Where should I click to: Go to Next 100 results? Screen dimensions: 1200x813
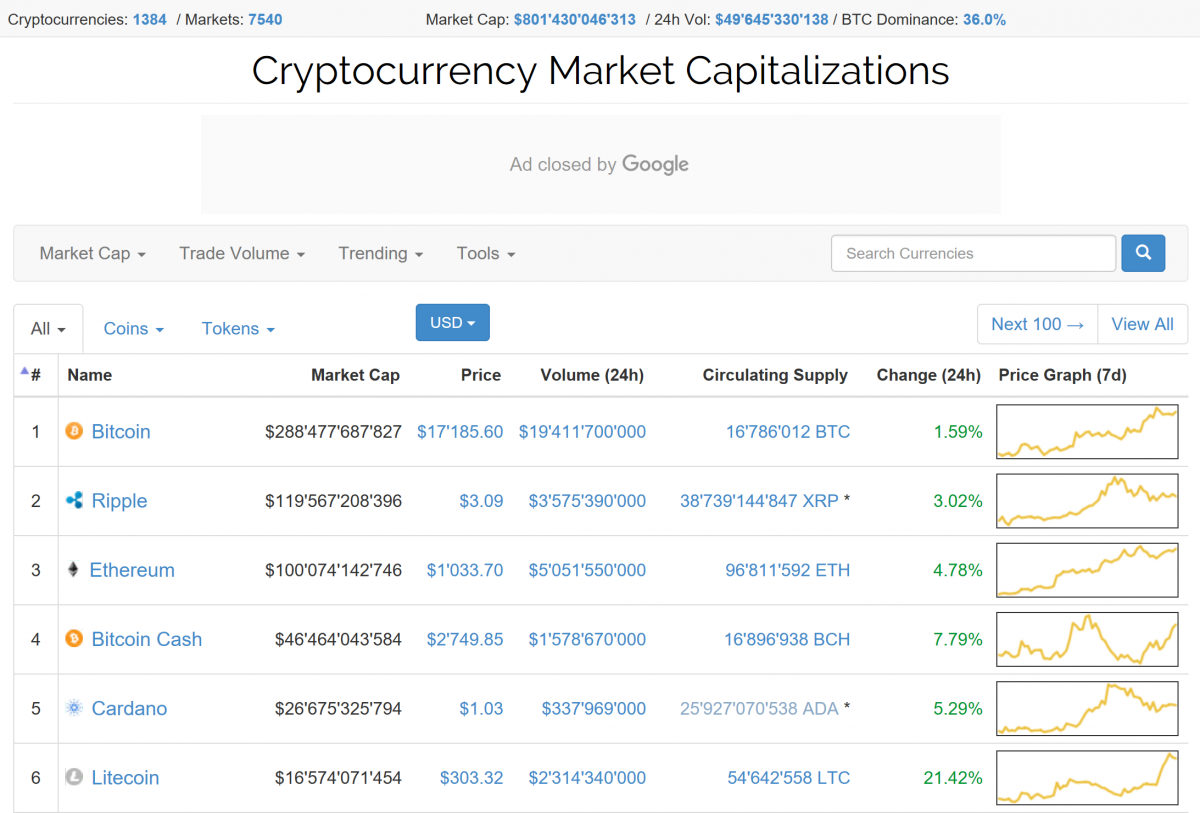[x=1037, y=324]
